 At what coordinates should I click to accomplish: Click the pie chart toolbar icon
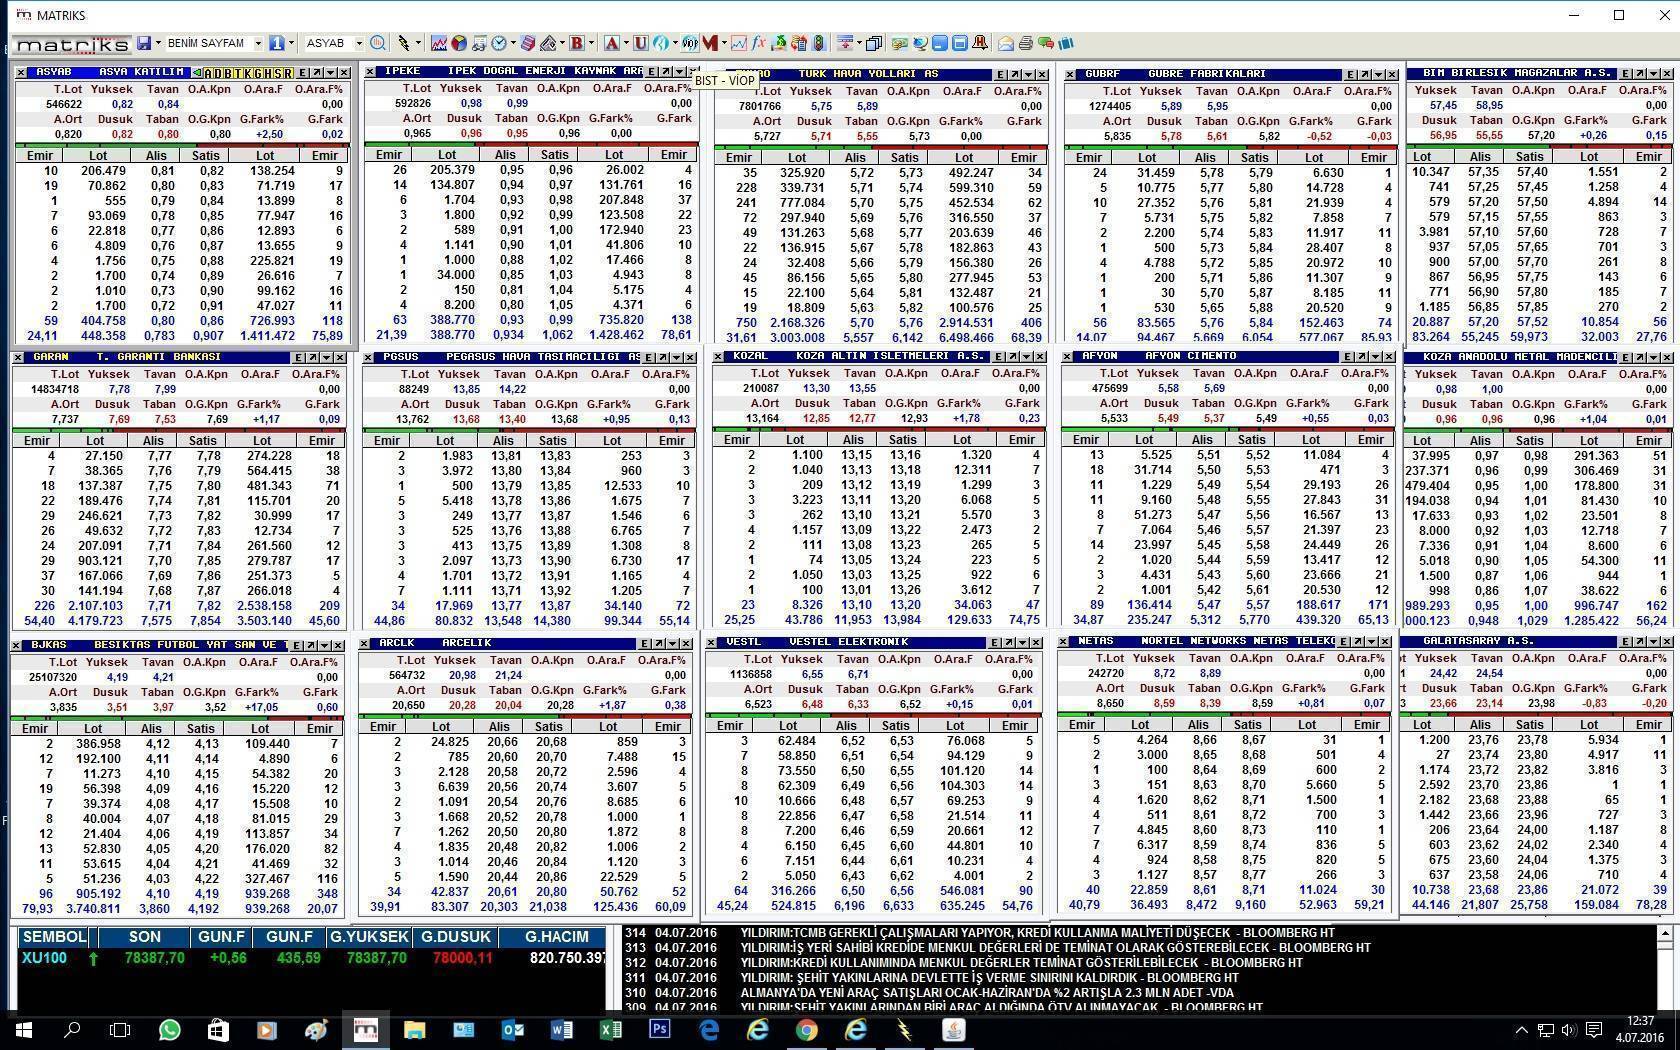(x=458, y=43)
